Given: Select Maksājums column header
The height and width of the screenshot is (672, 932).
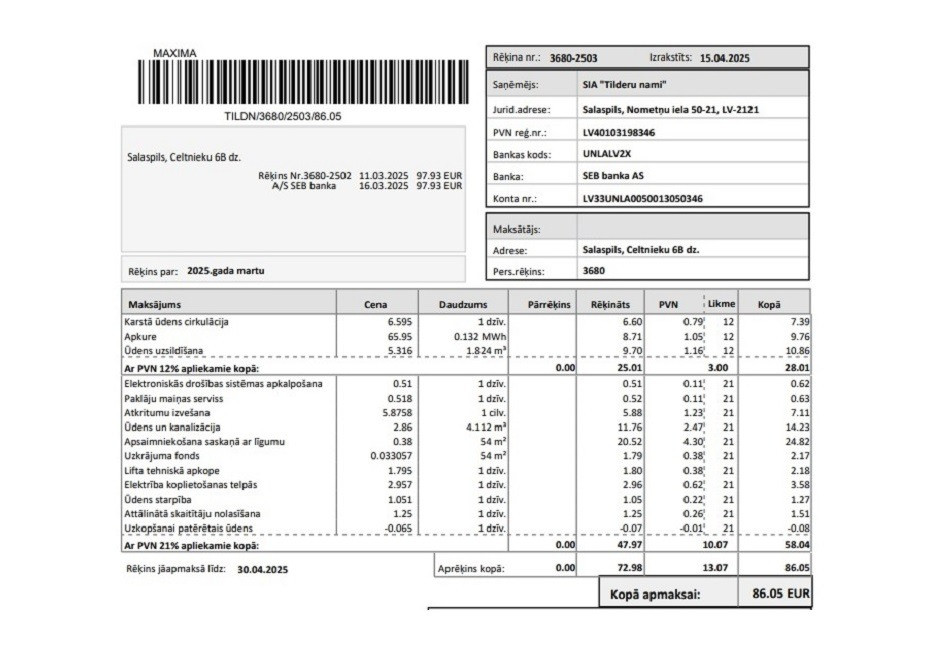Looking at the screenshot, I should point(229,304).
